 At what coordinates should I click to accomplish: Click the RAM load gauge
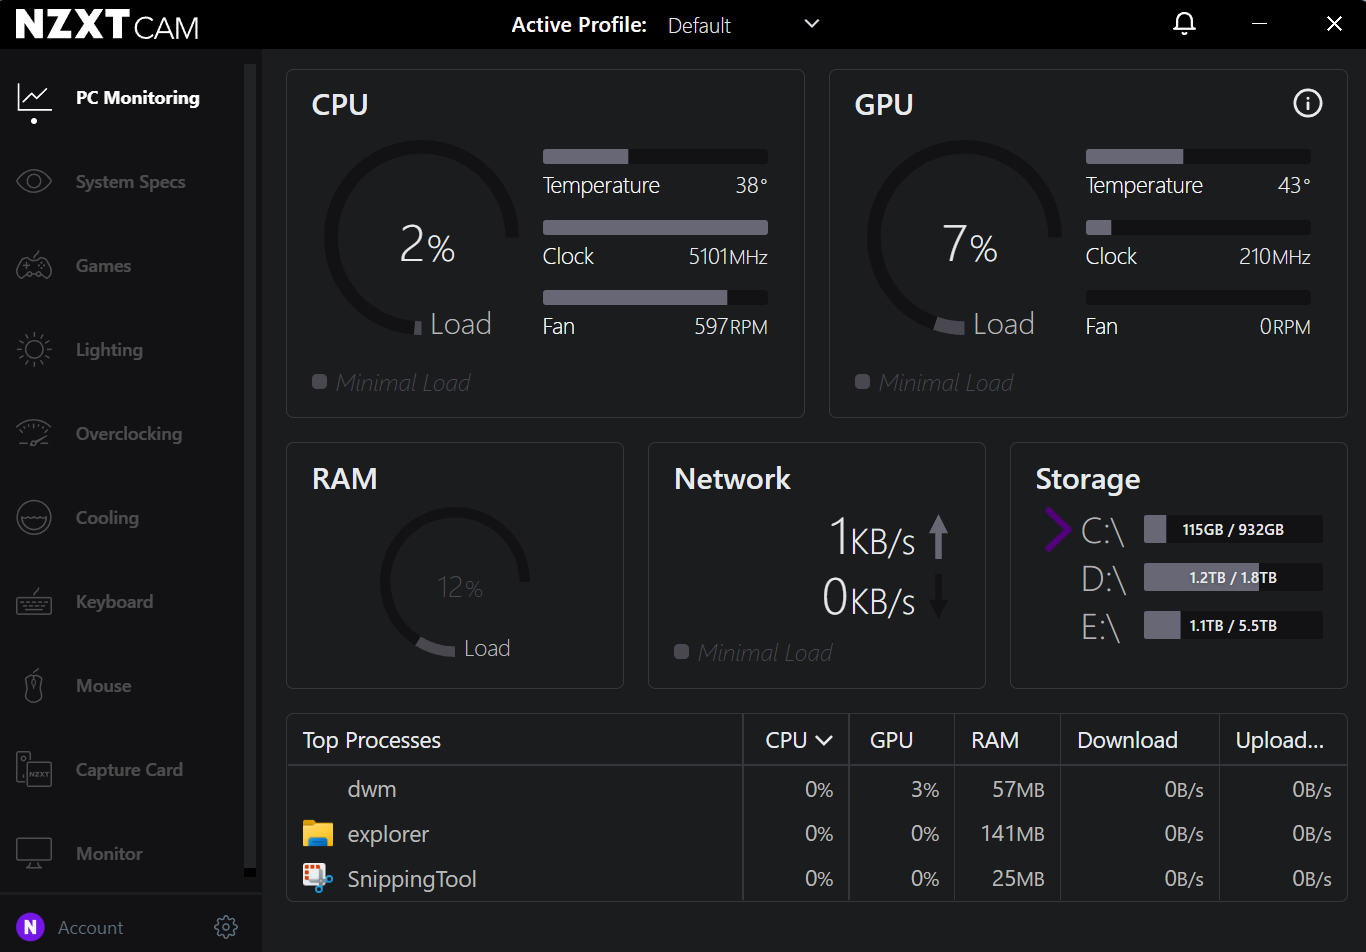coord(455,582)
